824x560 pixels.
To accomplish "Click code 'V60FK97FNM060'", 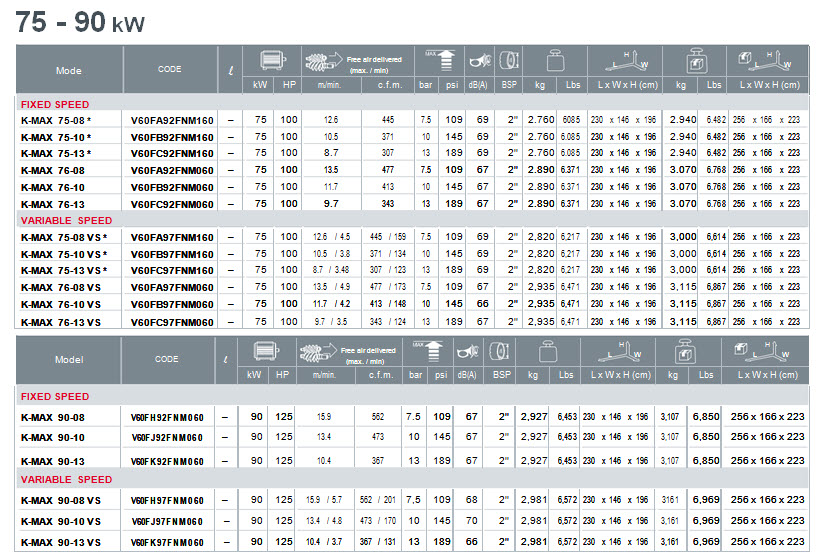I will pyautogui.click(x=167, y=542).
